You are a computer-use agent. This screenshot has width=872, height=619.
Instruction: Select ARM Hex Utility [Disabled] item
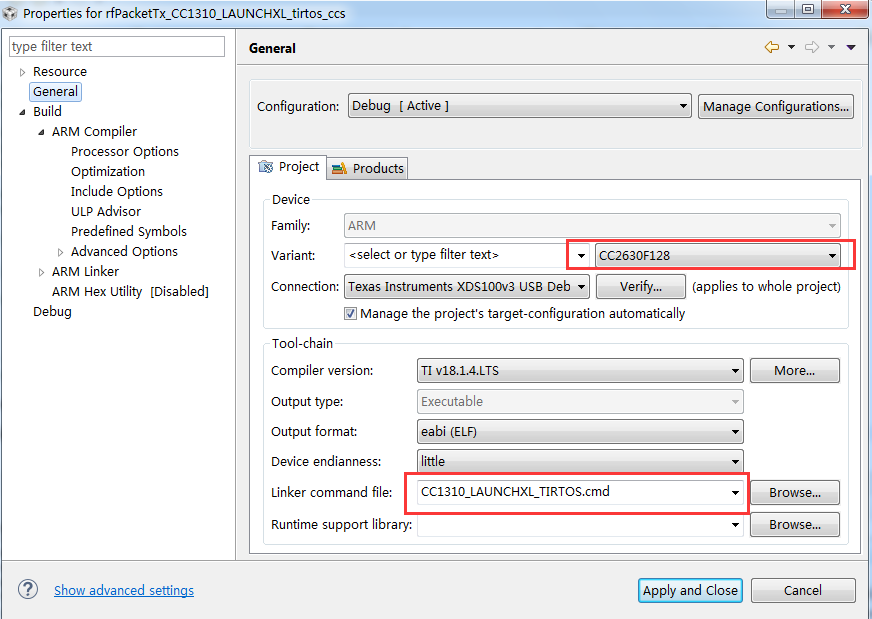[x=130, y=292]
